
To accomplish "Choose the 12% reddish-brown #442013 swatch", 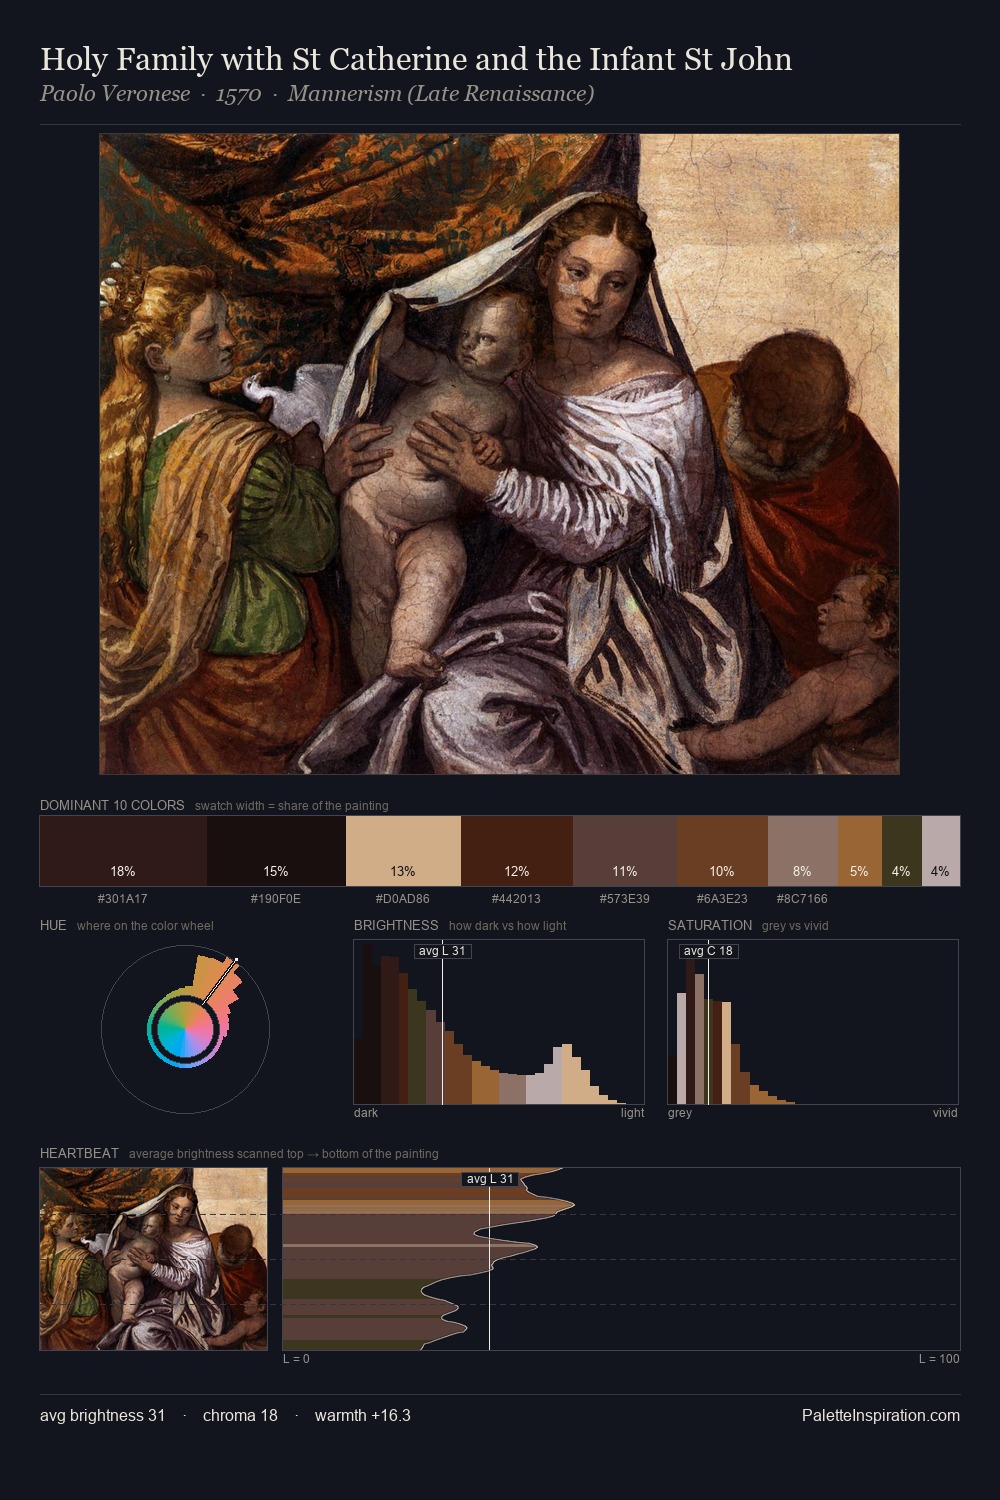I will tap(517, 851).
